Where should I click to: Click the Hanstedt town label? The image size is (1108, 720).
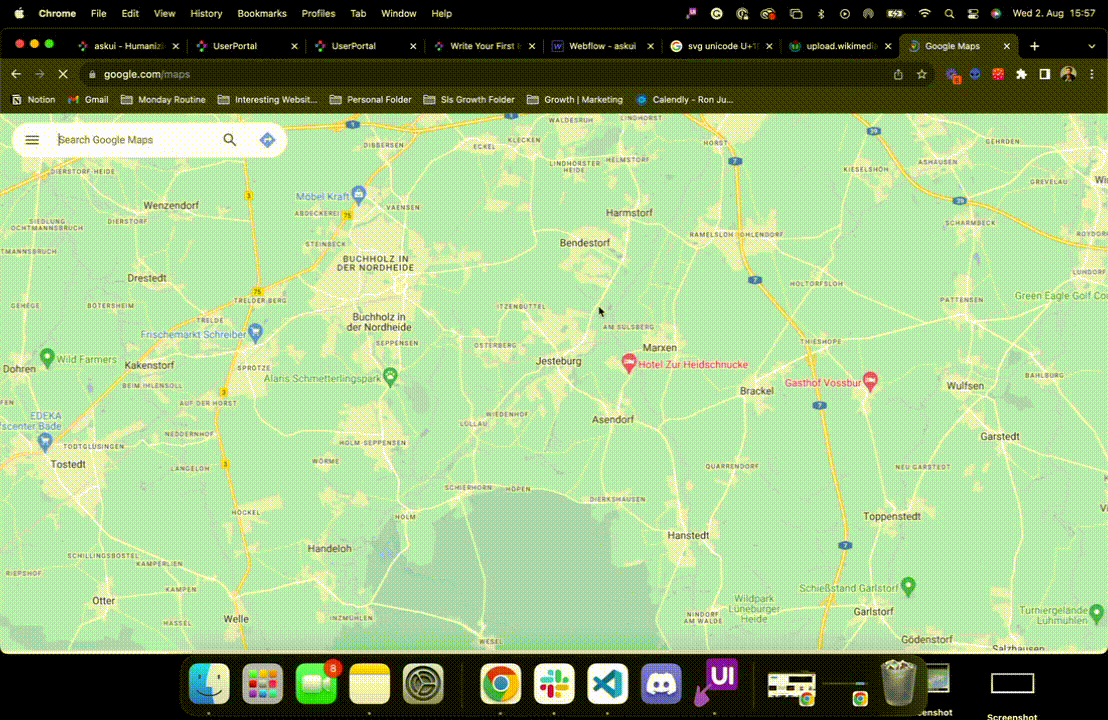[x=688, y=536]
